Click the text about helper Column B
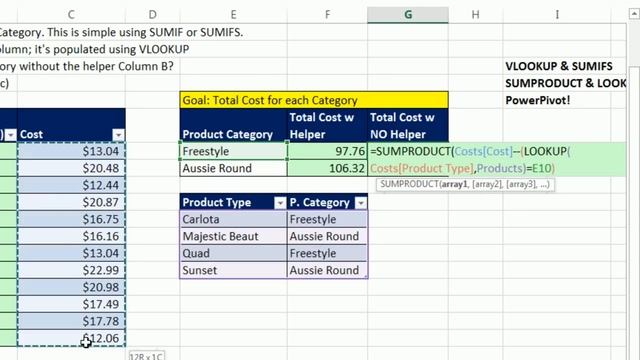The width and height of the screenshot is (640, 360). [x=87, y=66]
